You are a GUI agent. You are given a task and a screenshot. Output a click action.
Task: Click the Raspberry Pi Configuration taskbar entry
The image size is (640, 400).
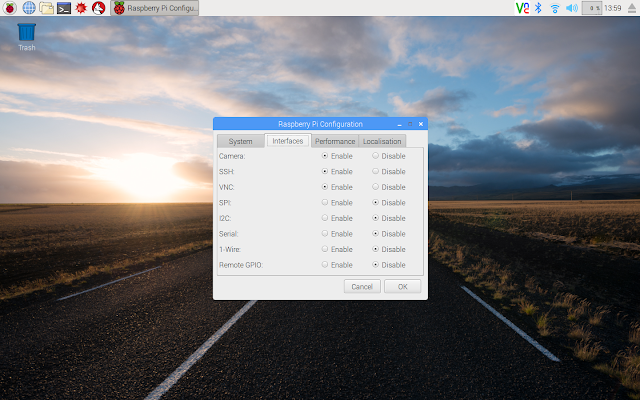point(155,8)
